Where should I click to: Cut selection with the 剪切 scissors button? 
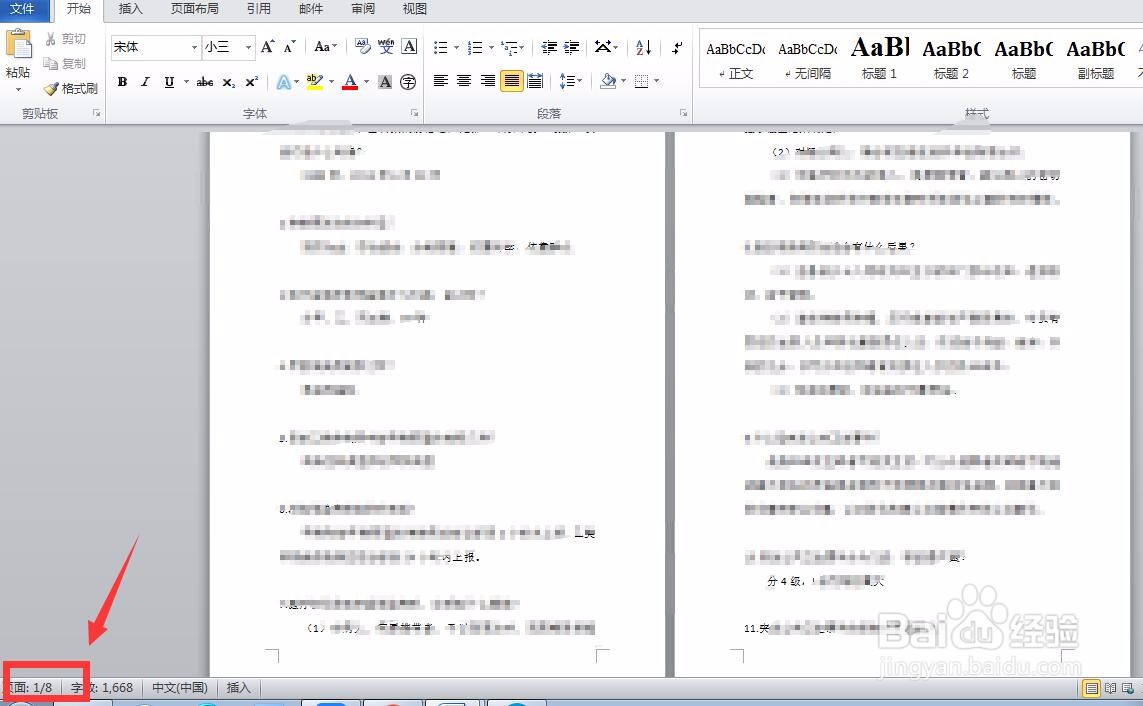(66, 39)
